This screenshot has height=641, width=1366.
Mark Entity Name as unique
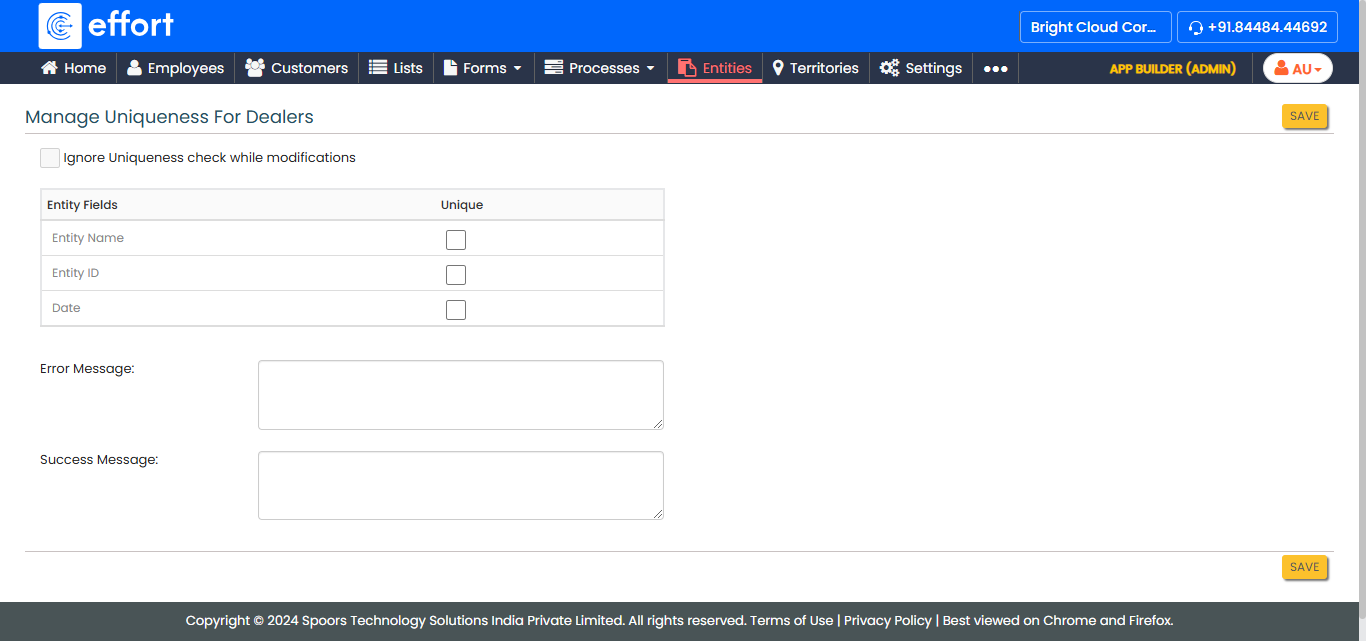click(456, 240)
